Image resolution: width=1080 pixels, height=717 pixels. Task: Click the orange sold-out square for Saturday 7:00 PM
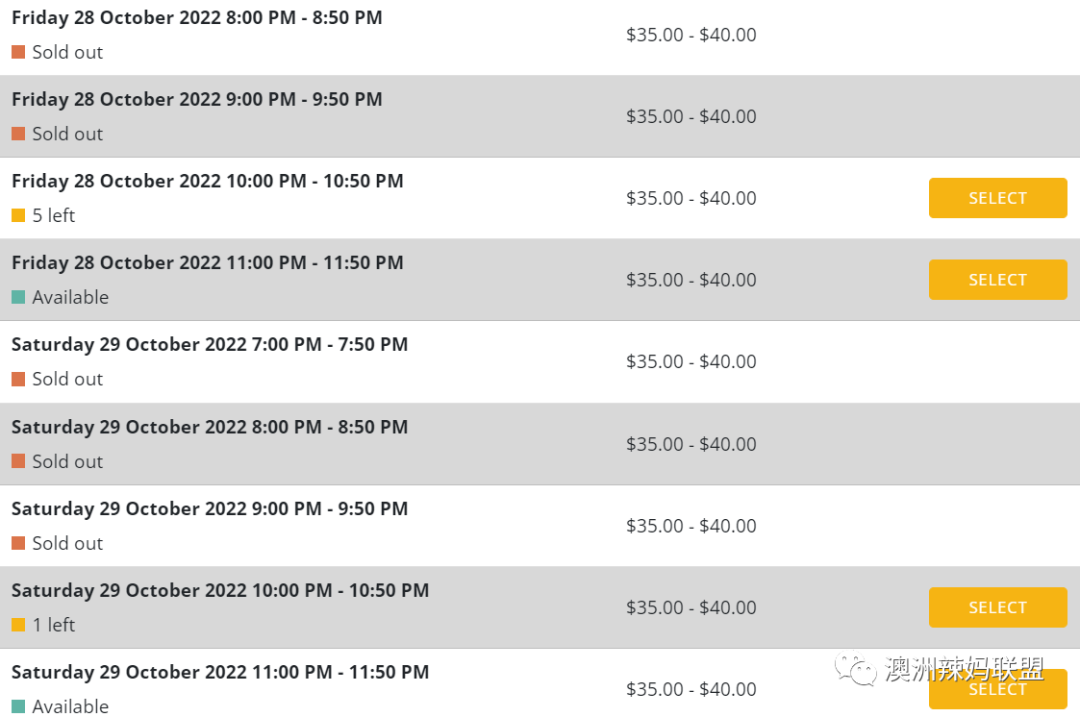(19, 379)
